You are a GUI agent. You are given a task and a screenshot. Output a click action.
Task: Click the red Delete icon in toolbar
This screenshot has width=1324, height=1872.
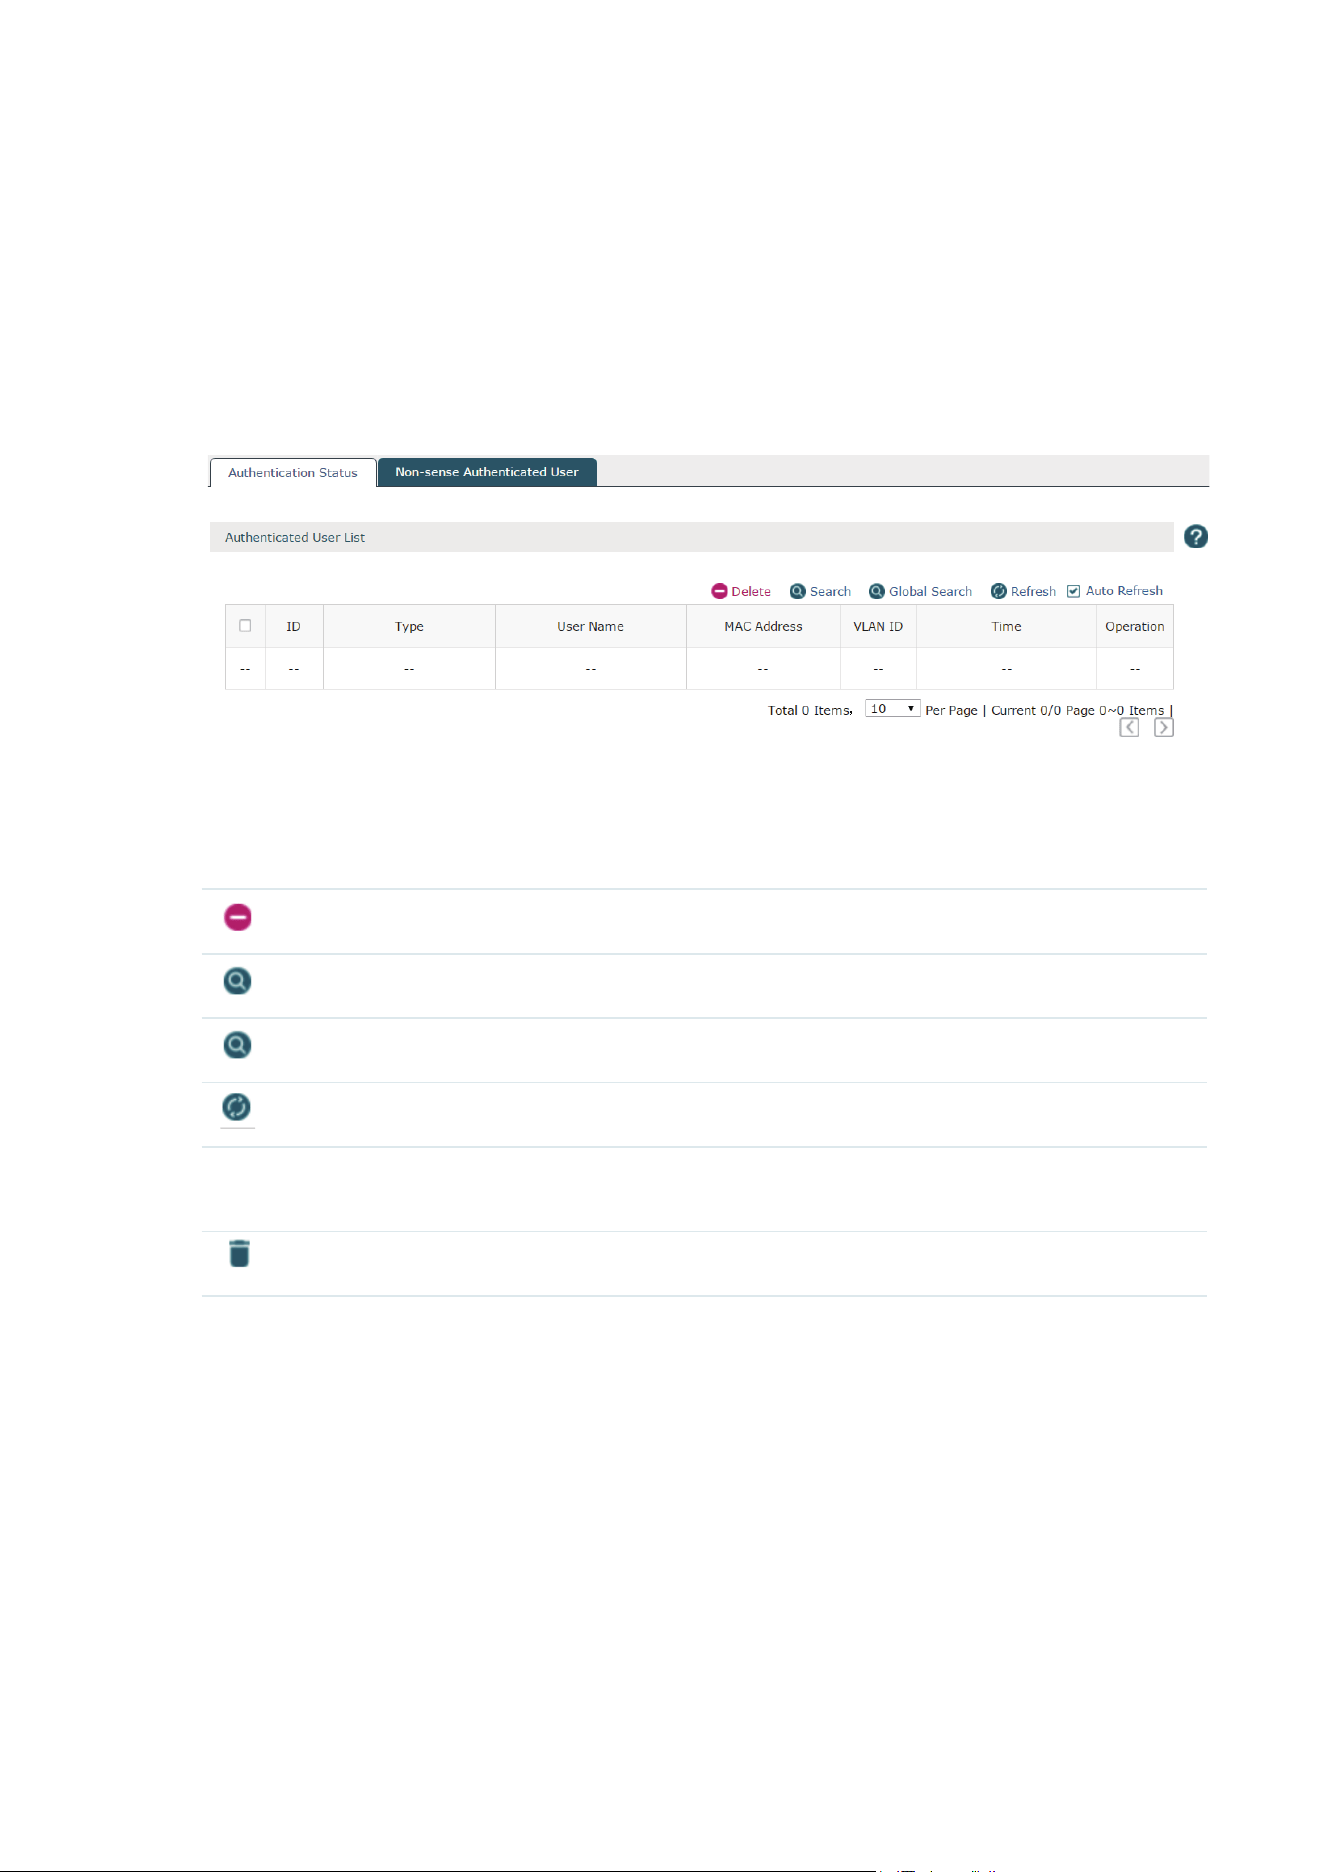[719, 591]
